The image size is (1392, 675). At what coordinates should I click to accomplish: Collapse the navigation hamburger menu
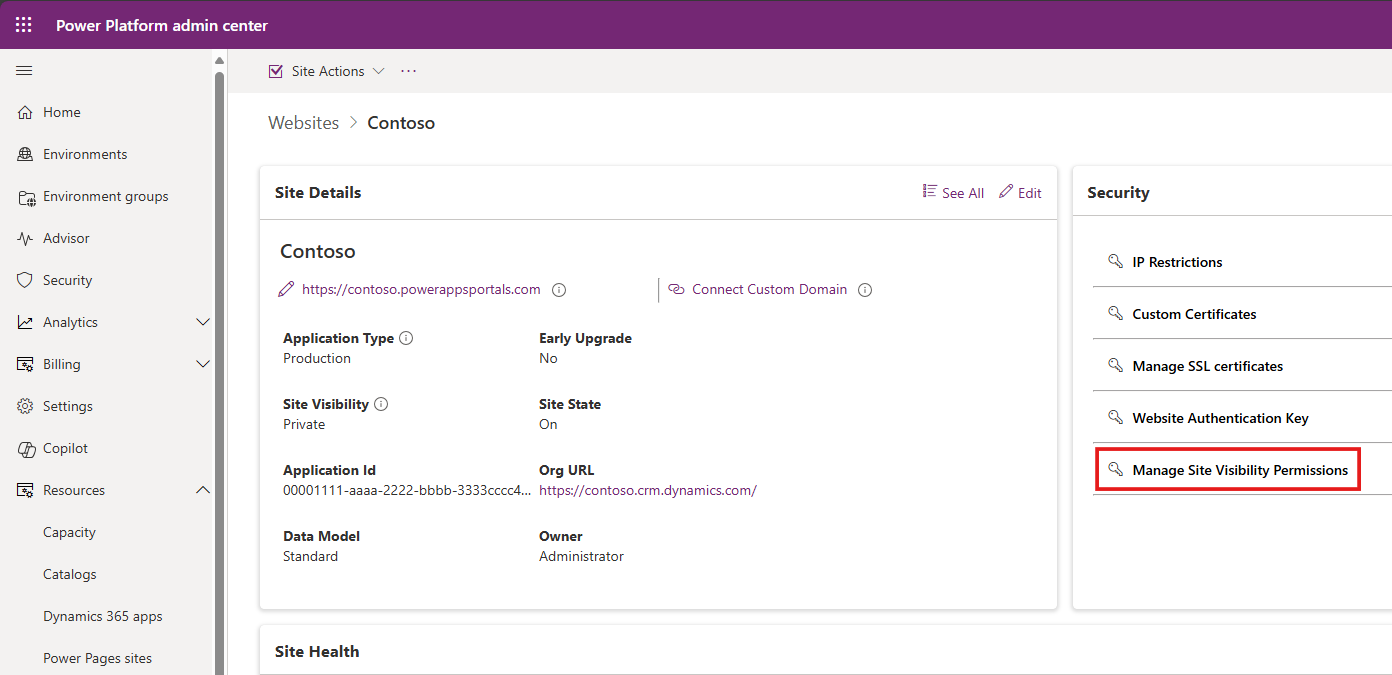(x=24, y=70)
